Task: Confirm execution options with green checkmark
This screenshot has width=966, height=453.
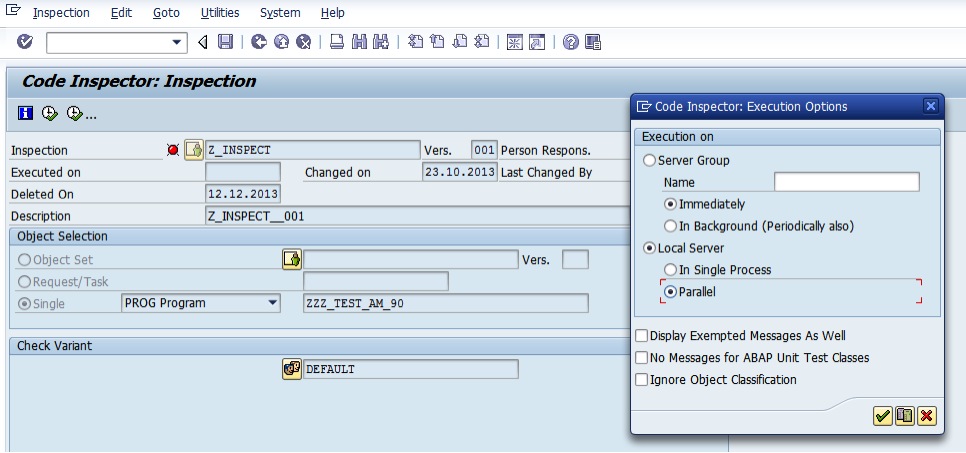Action: (882, 416)
